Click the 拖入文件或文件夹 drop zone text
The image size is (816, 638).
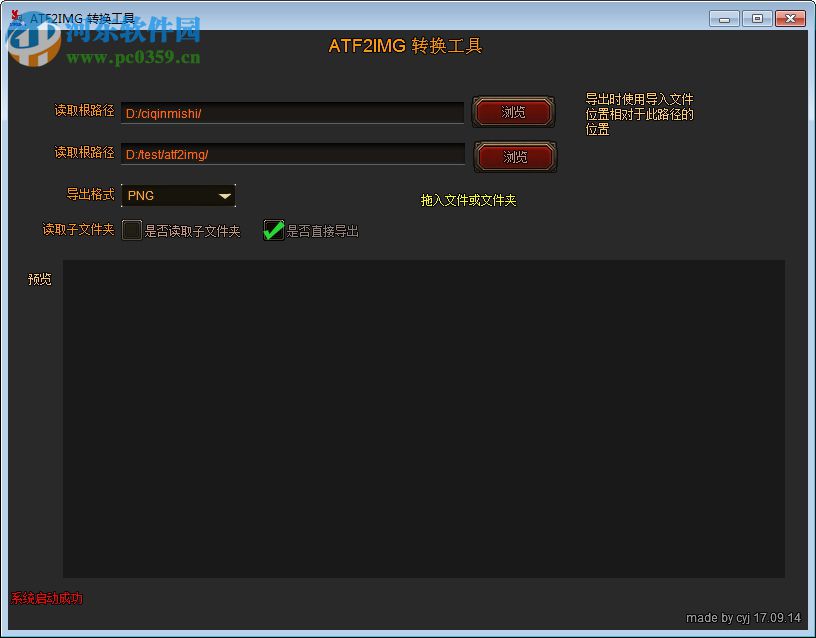[x=467, y=200]
